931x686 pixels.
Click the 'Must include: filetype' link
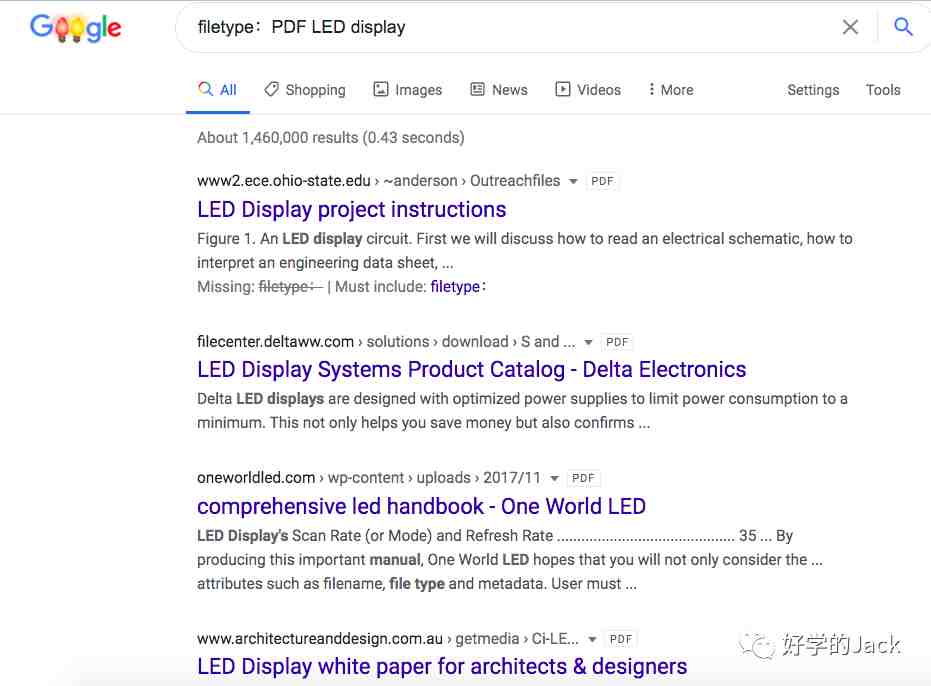click(457, 287)
